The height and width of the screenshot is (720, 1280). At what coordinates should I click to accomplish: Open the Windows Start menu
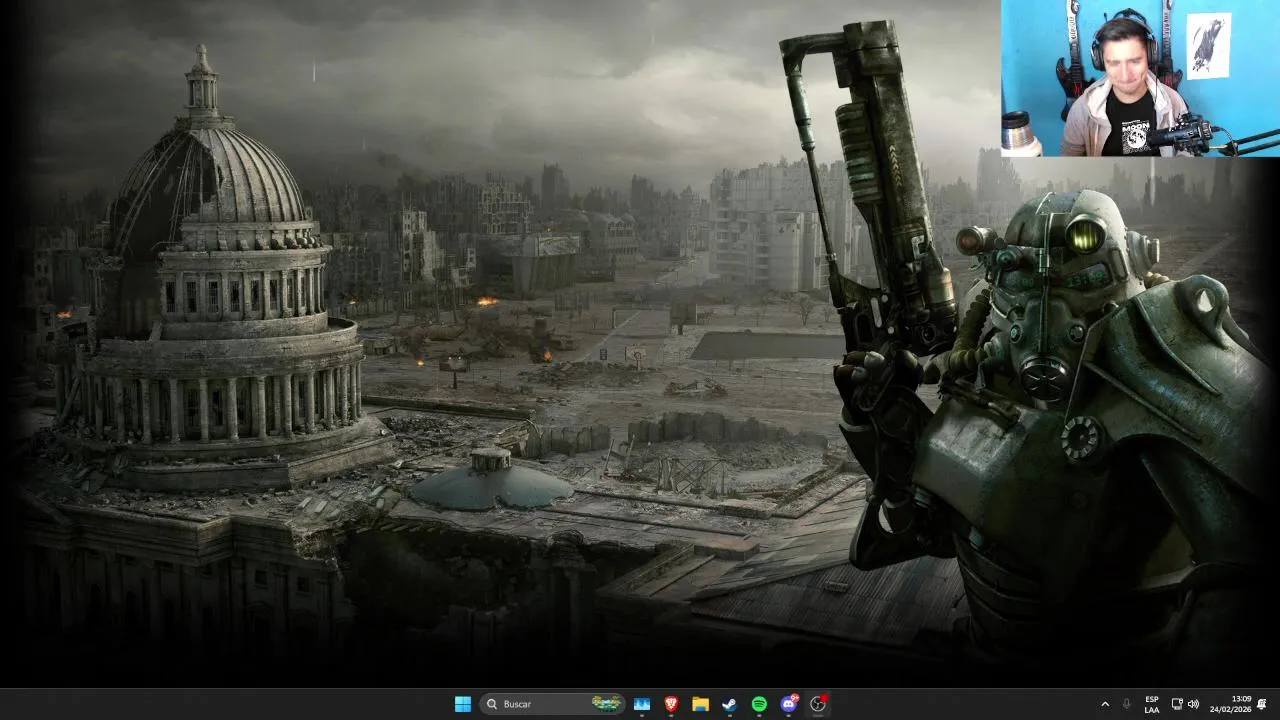pos(463,704)
